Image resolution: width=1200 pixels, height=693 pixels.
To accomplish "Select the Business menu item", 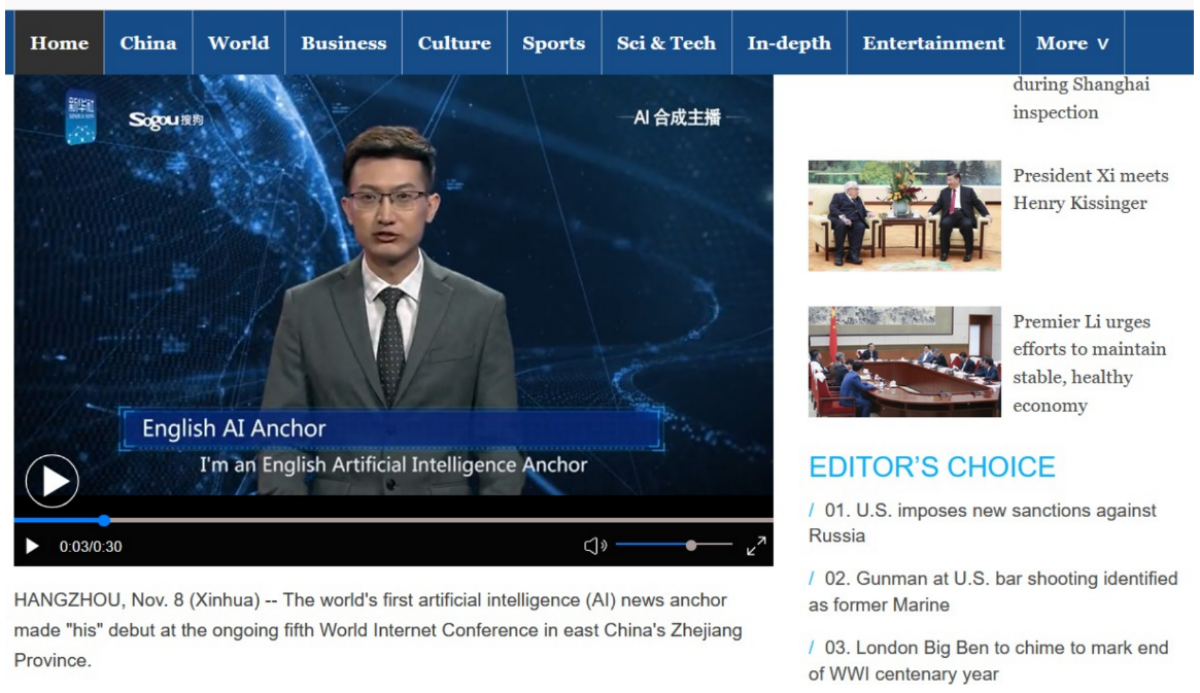I will tap(344, 43).
